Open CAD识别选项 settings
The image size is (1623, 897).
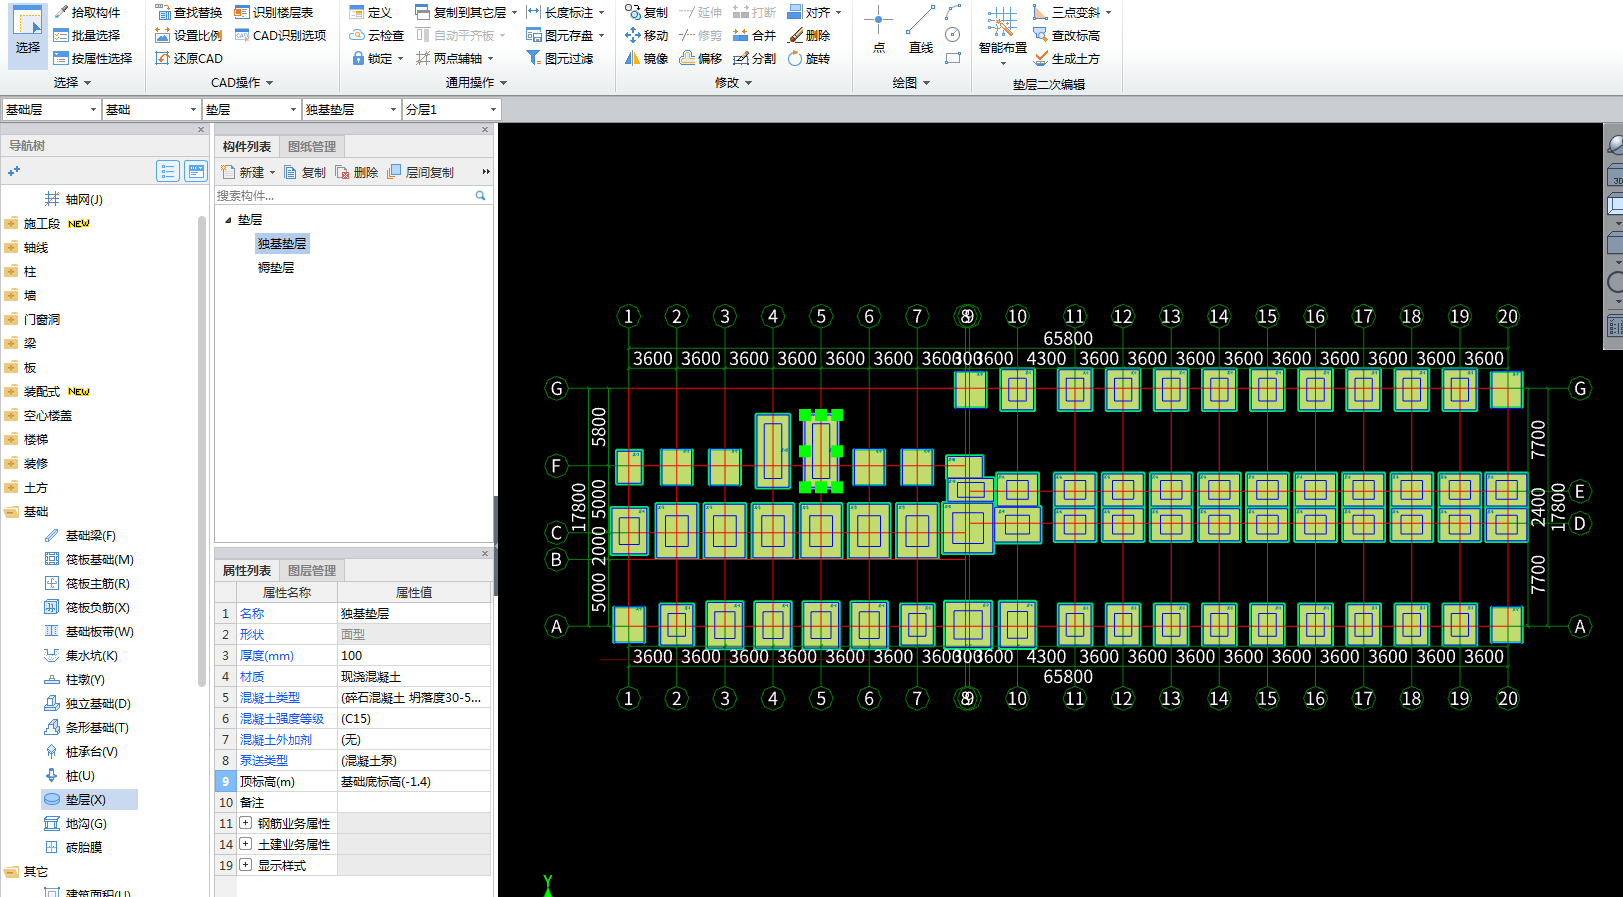click(280, 35)
